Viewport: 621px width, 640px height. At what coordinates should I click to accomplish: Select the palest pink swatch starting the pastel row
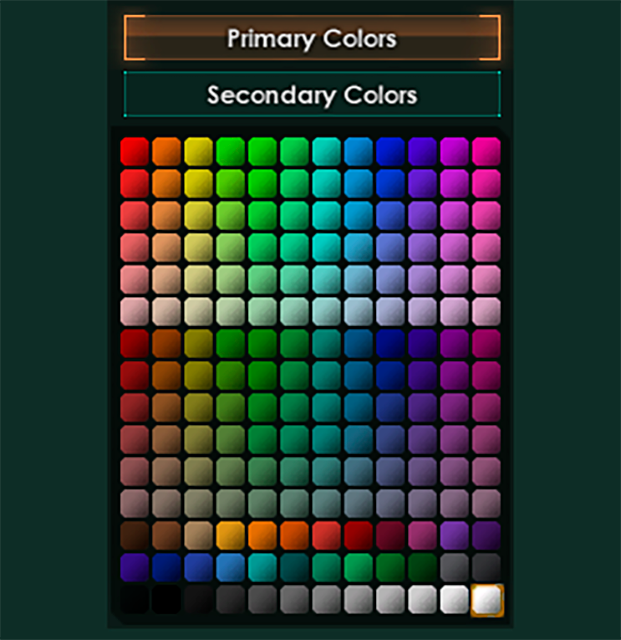click(x=134, y=311)
